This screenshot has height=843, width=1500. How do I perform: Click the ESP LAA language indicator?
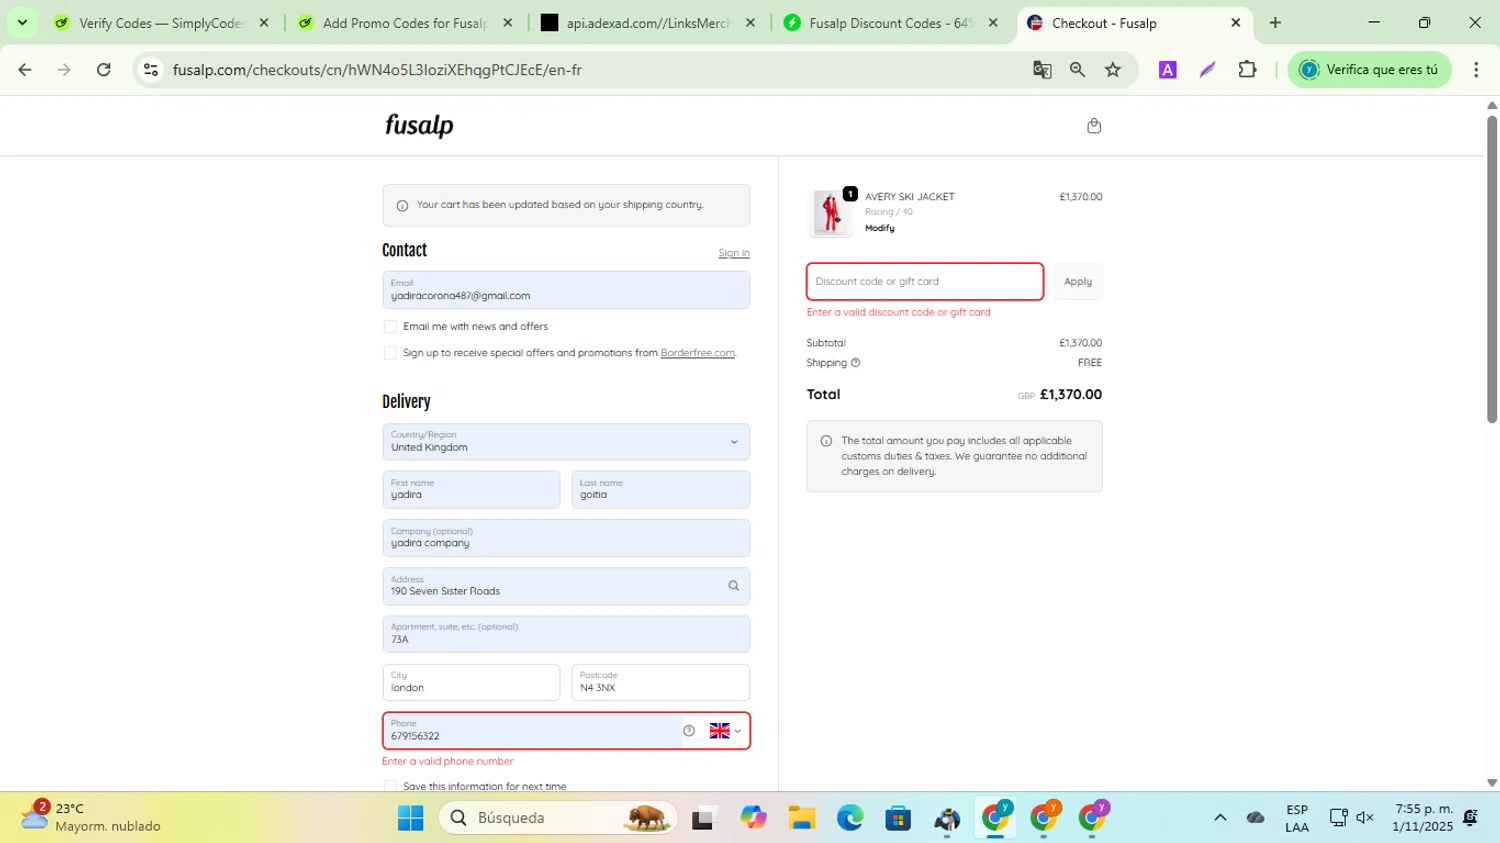[1297, 818]
